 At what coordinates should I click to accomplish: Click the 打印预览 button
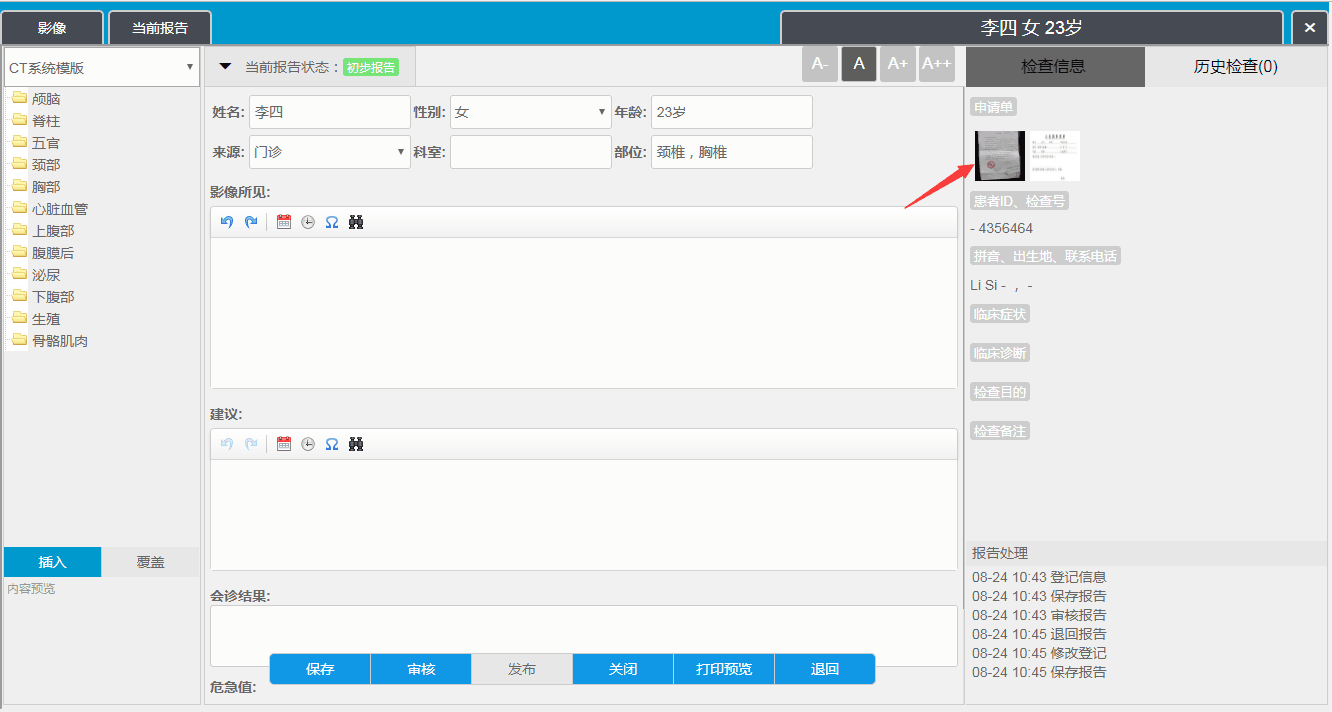coord(724,669)
